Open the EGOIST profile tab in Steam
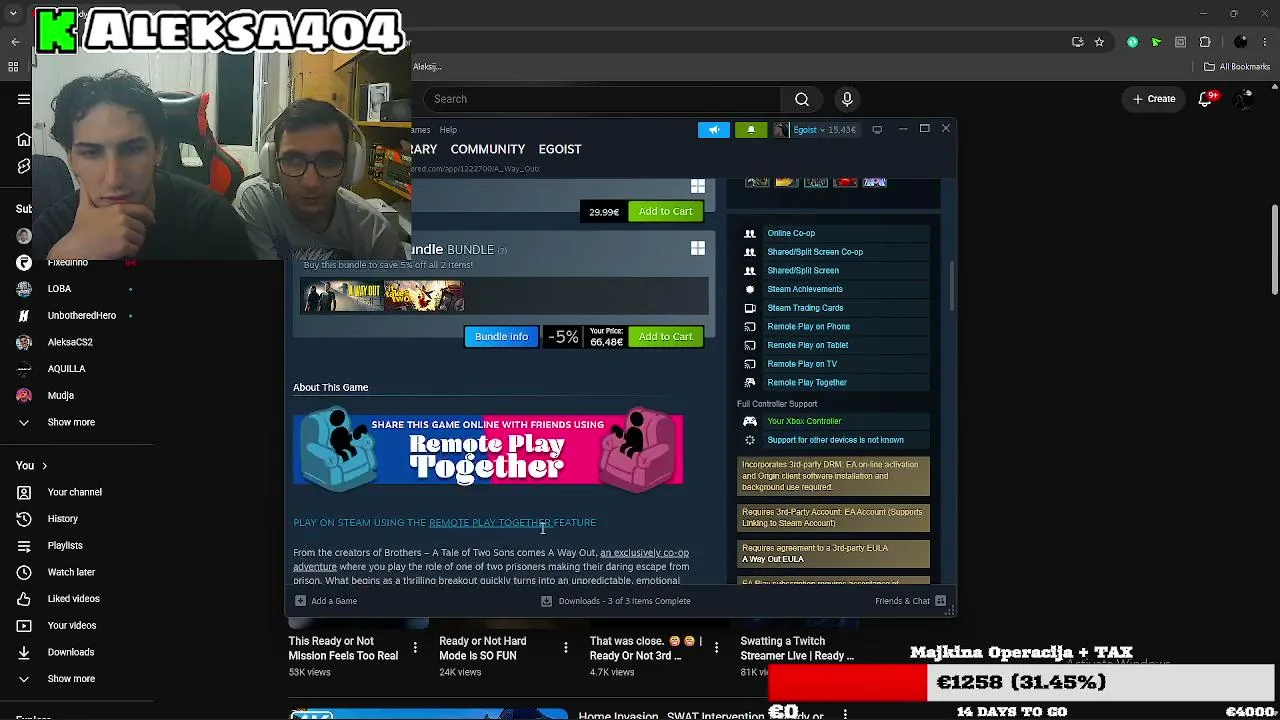 click(x=560, y=149)
